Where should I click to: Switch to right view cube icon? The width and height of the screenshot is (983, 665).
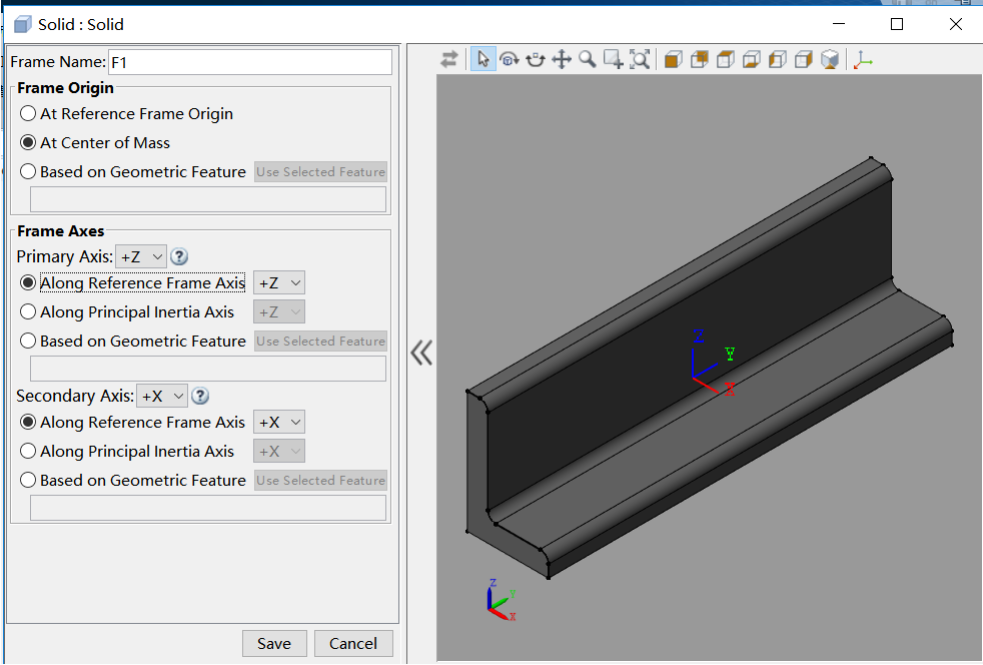tap(803, 60)
